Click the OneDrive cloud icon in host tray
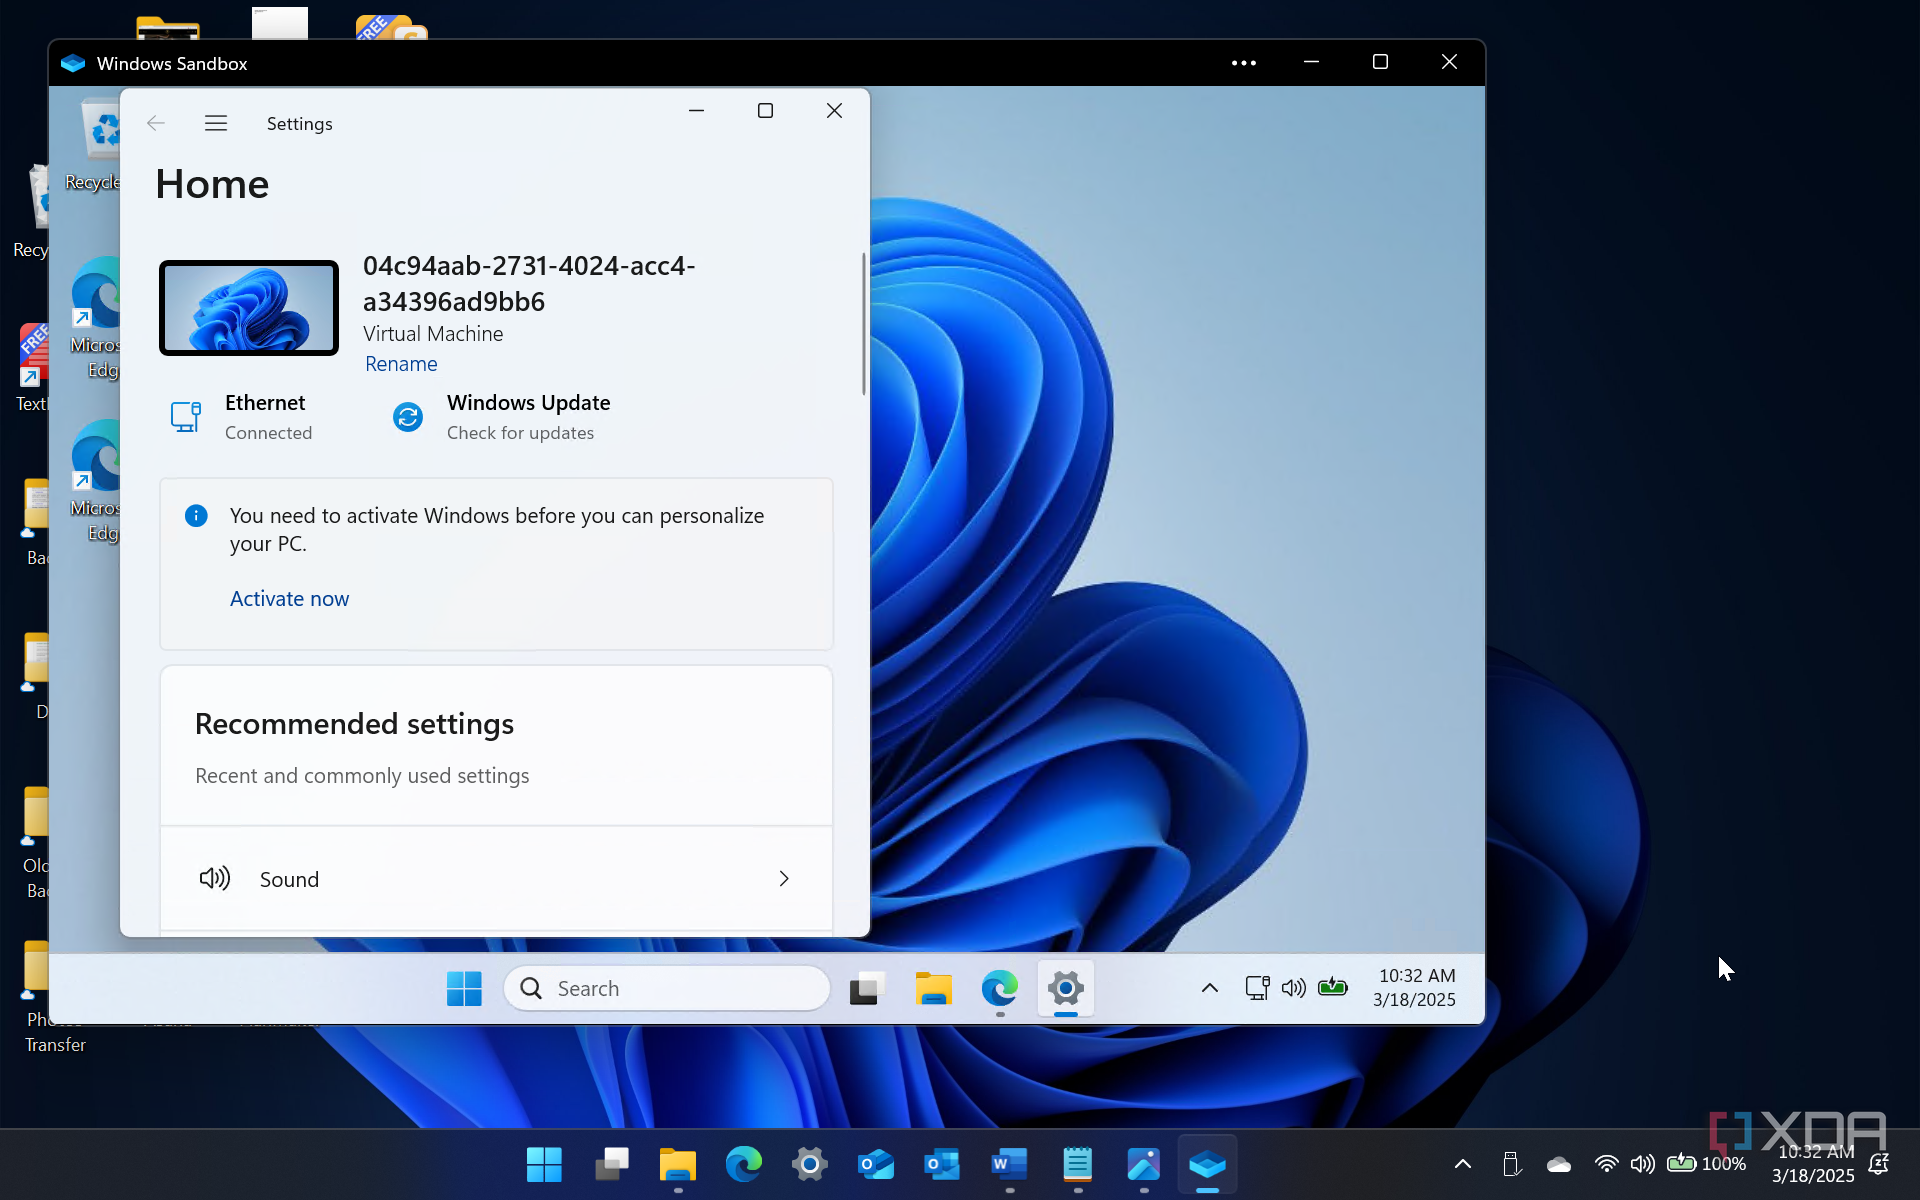The image size is (1920, 1200). pos(1559,1164)
